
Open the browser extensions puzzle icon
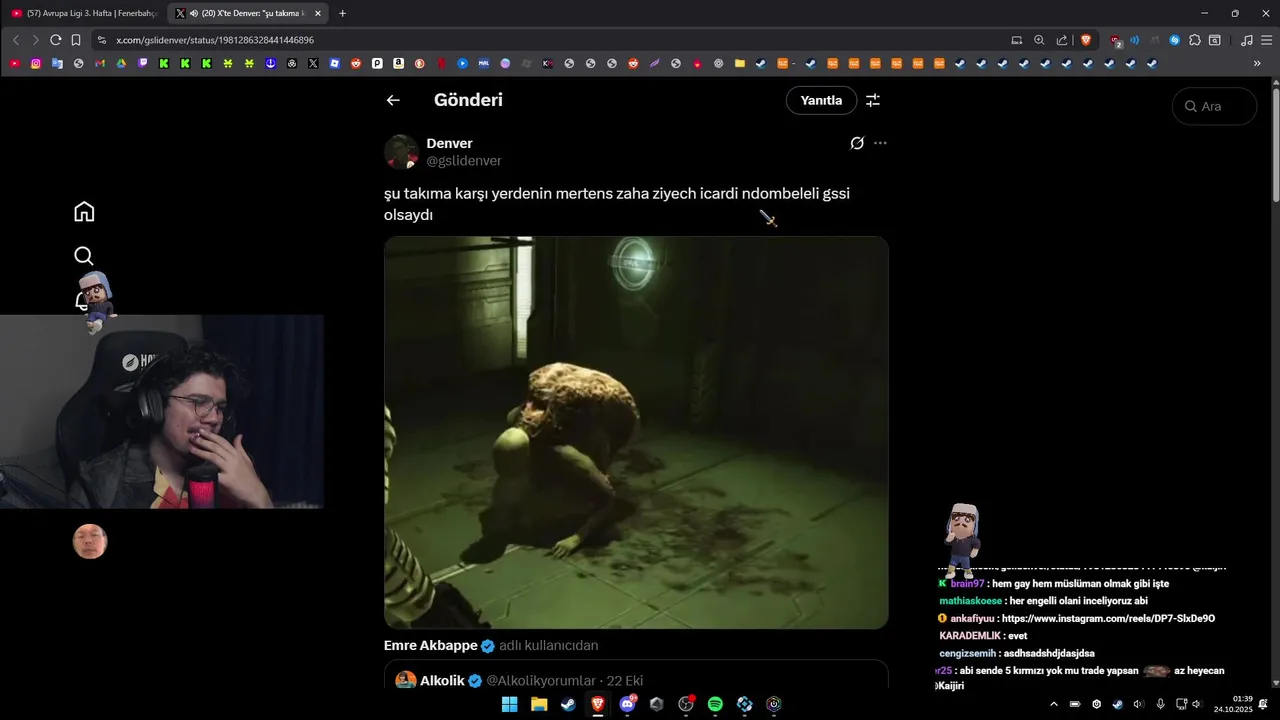pyautogui.click(x=1195, y=40)
